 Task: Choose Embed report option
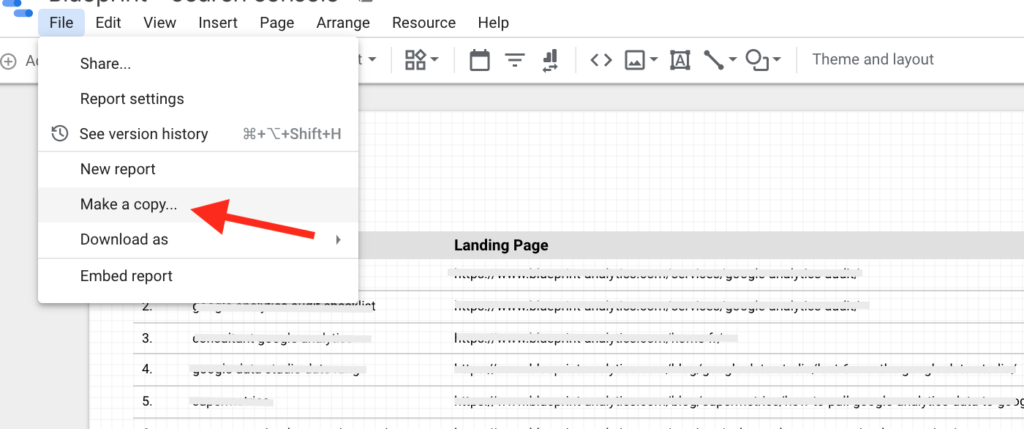pos(126,276)
